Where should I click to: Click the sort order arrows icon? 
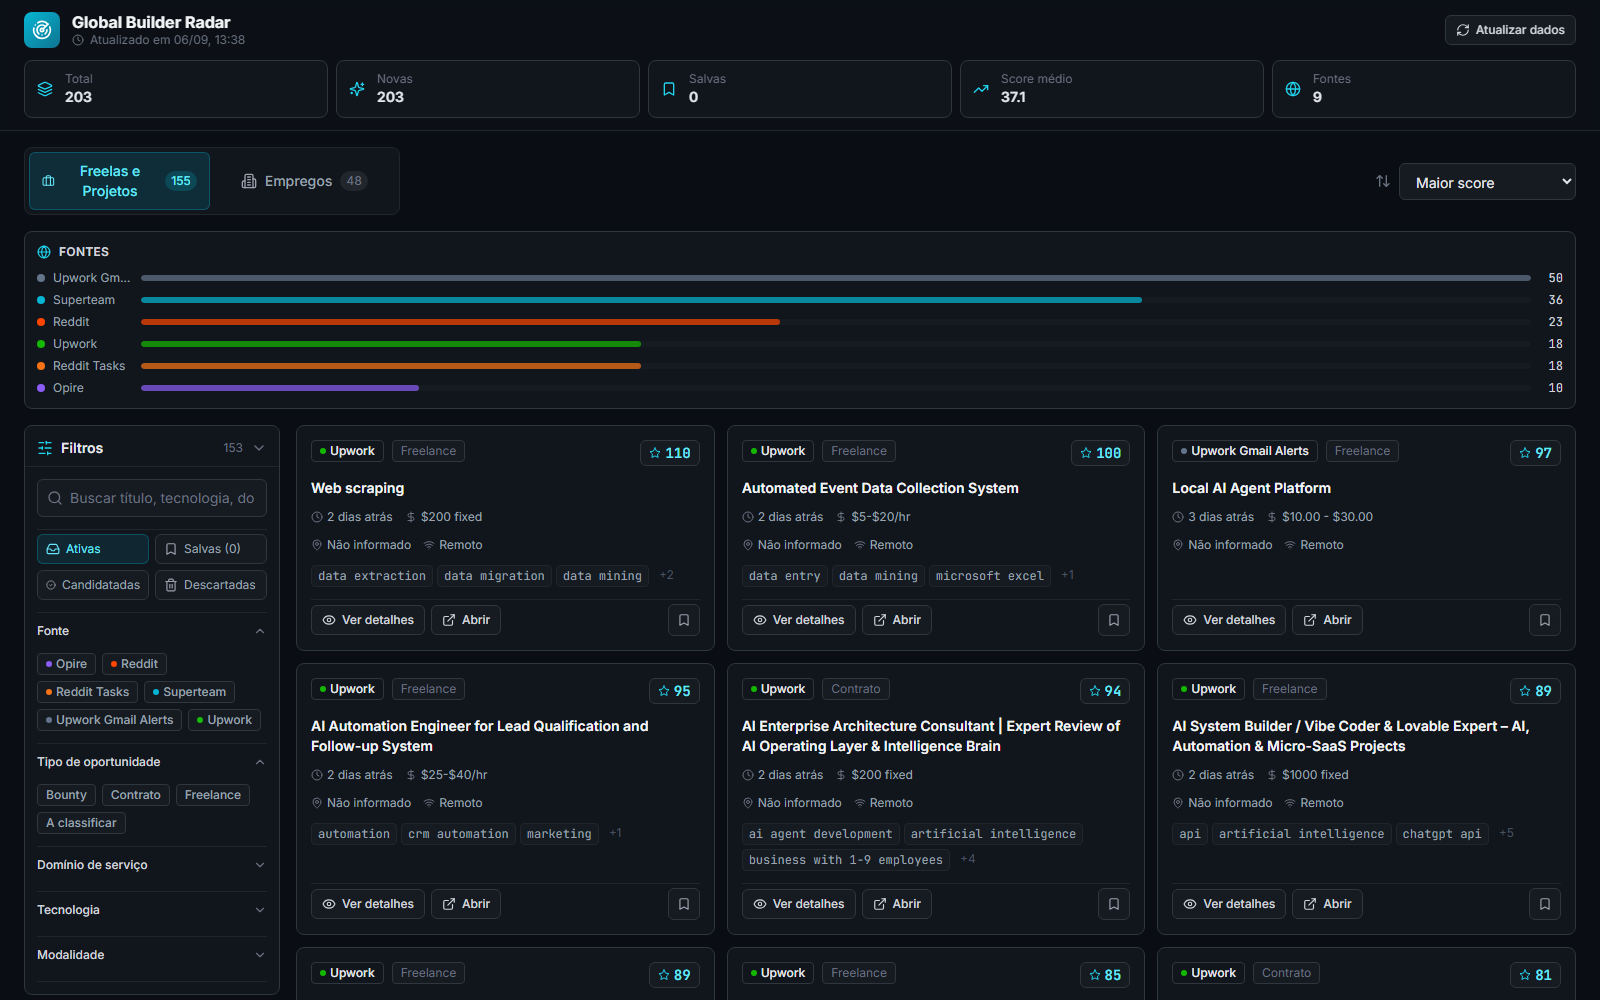(x=1383, y=181)
